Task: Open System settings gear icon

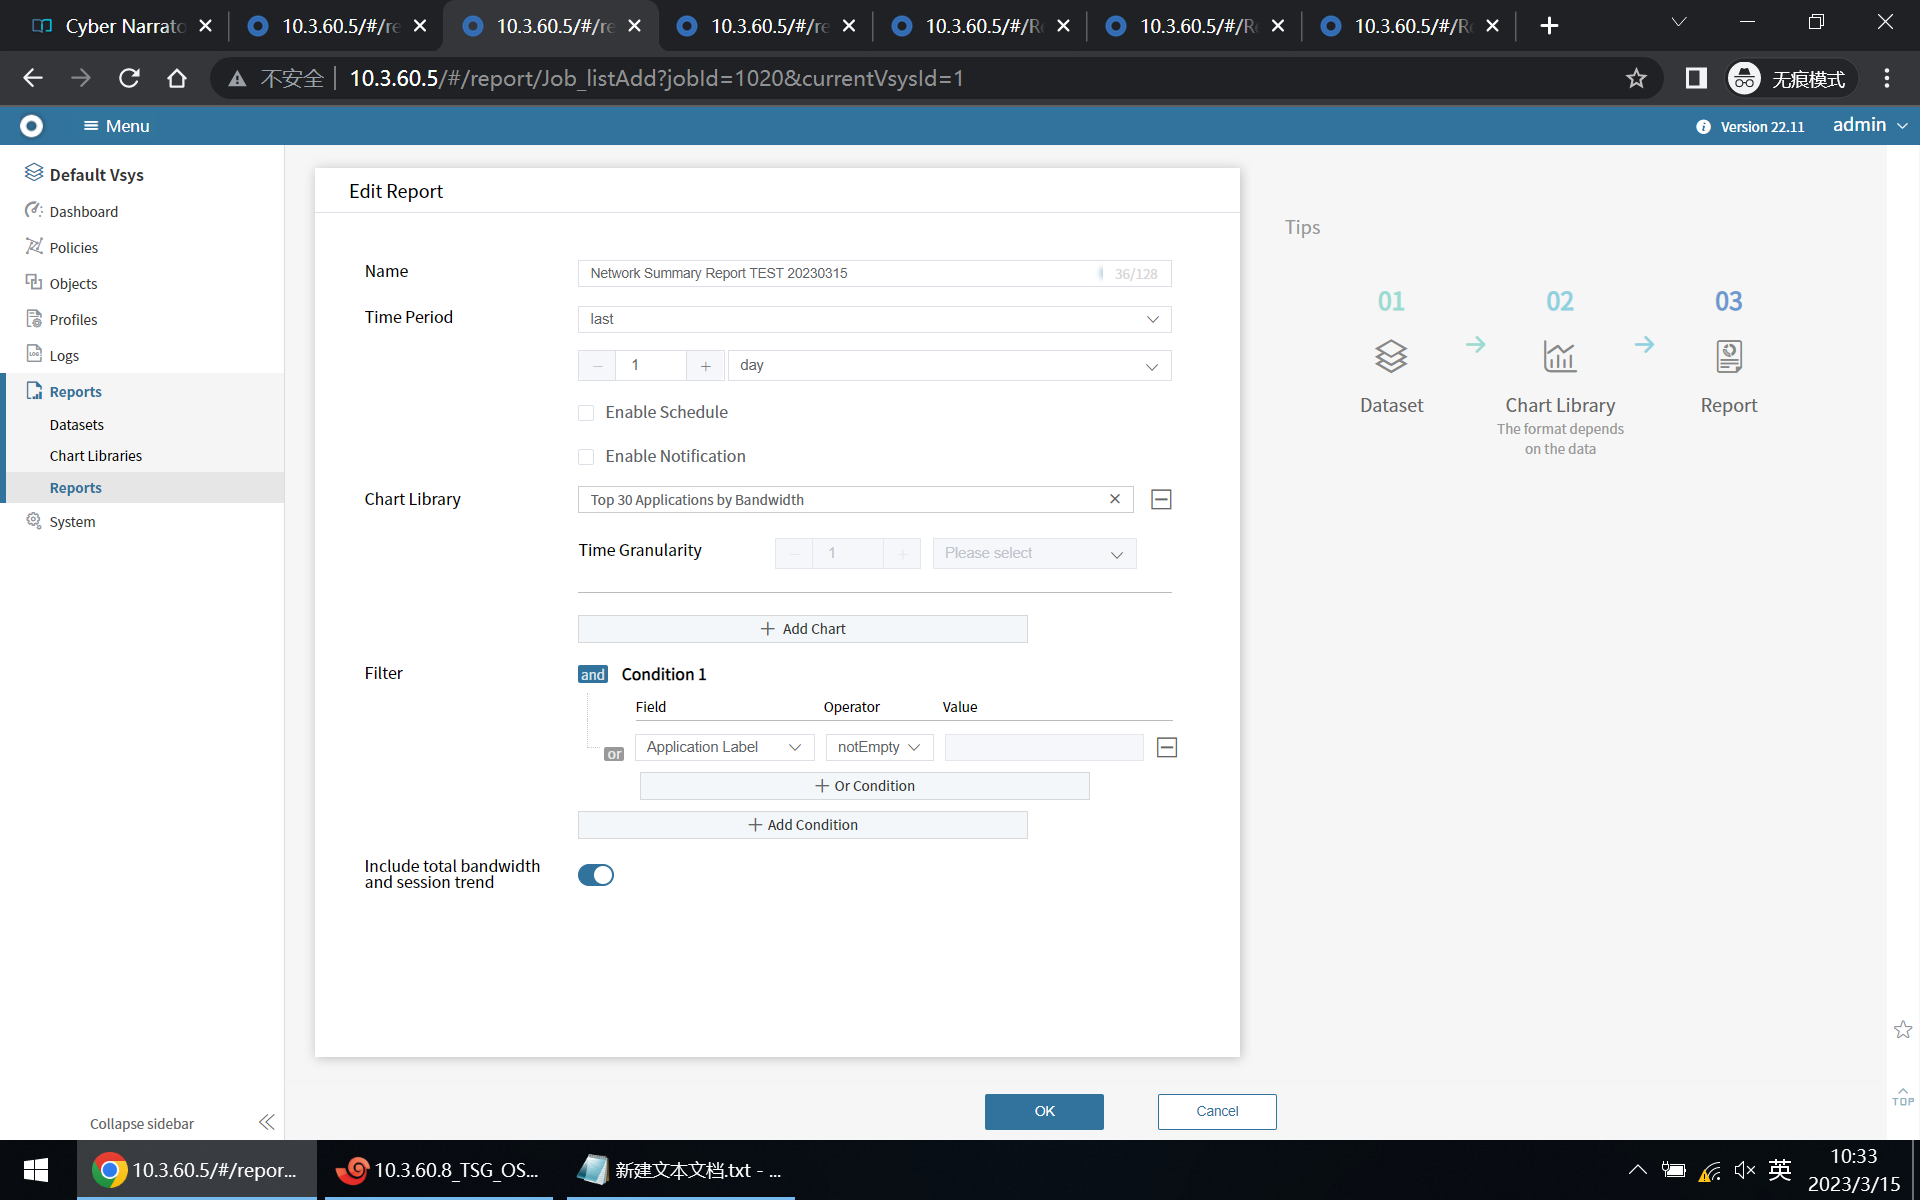Action: click(34, 521)
